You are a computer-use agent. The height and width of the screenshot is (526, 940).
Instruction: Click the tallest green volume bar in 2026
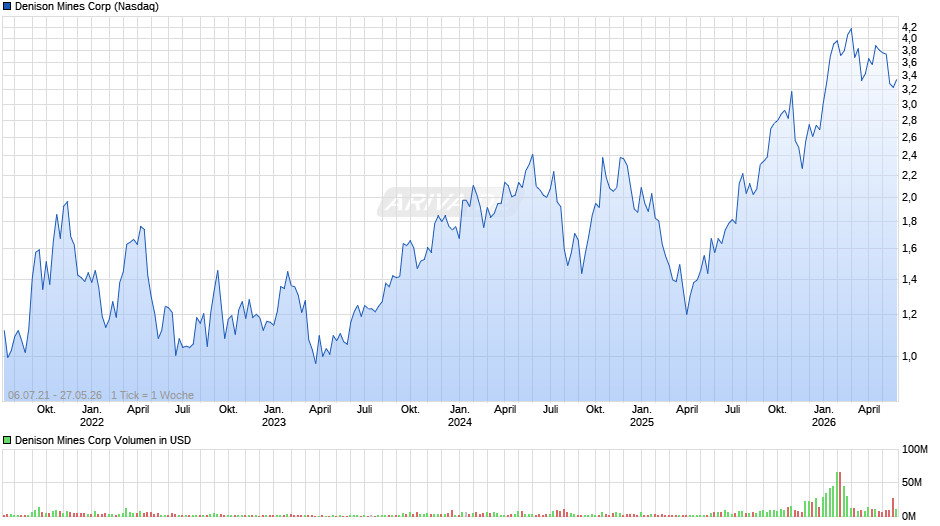point(837,494)
